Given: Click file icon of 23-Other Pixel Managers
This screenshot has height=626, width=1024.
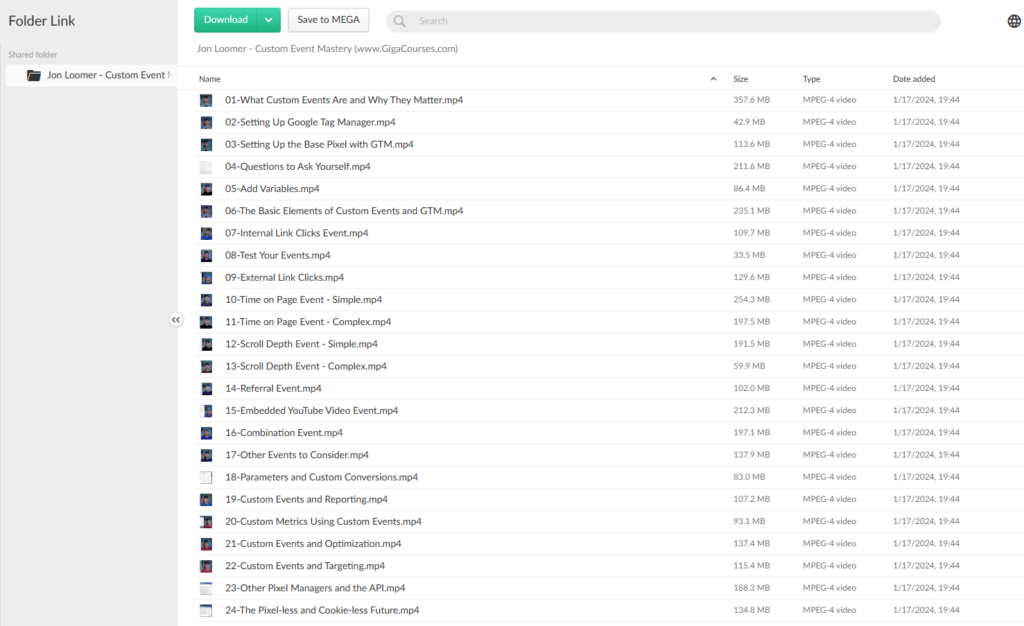Looking at the screenshot, I should click(206, 589).
